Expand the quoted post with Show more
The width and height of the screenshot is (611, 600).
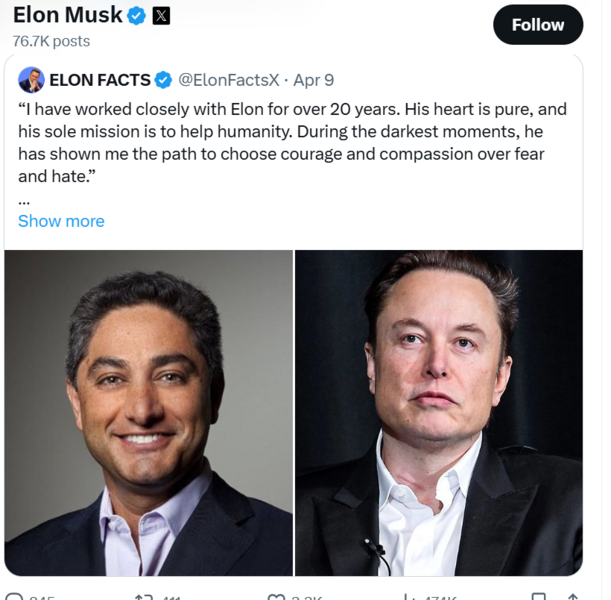click(61, 221)
